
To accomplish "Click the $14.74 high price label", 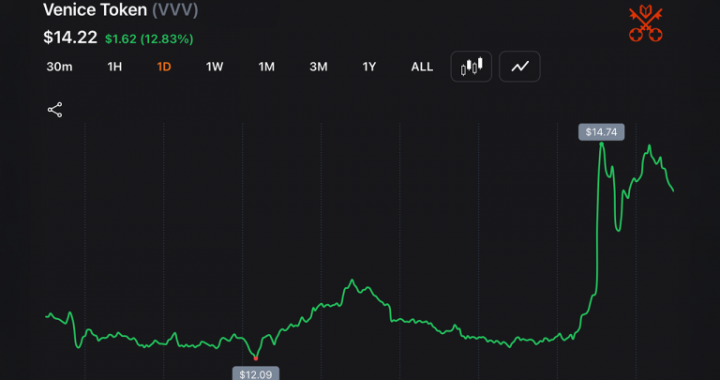I will (601, 132).
